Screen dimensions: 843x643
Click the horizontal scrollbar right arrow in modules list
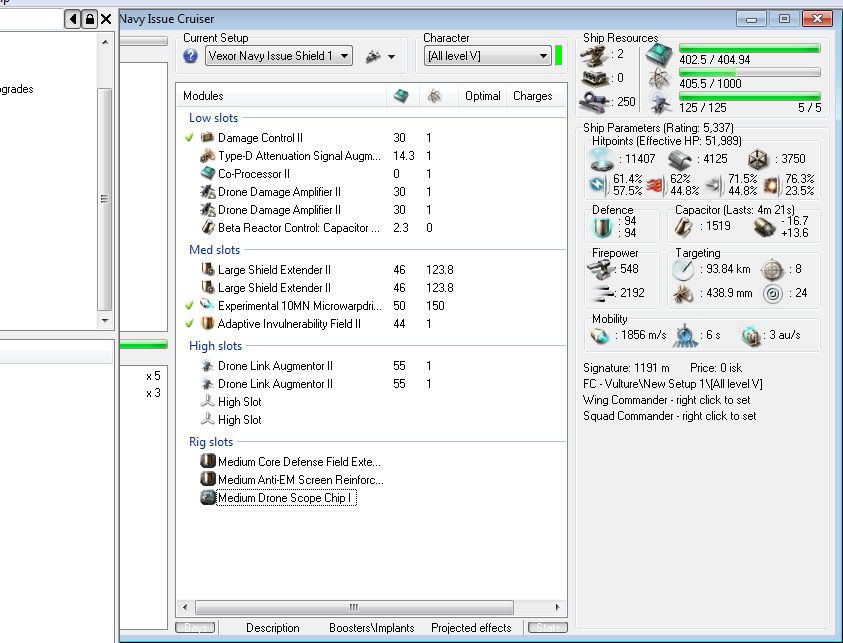click(558, 608)
